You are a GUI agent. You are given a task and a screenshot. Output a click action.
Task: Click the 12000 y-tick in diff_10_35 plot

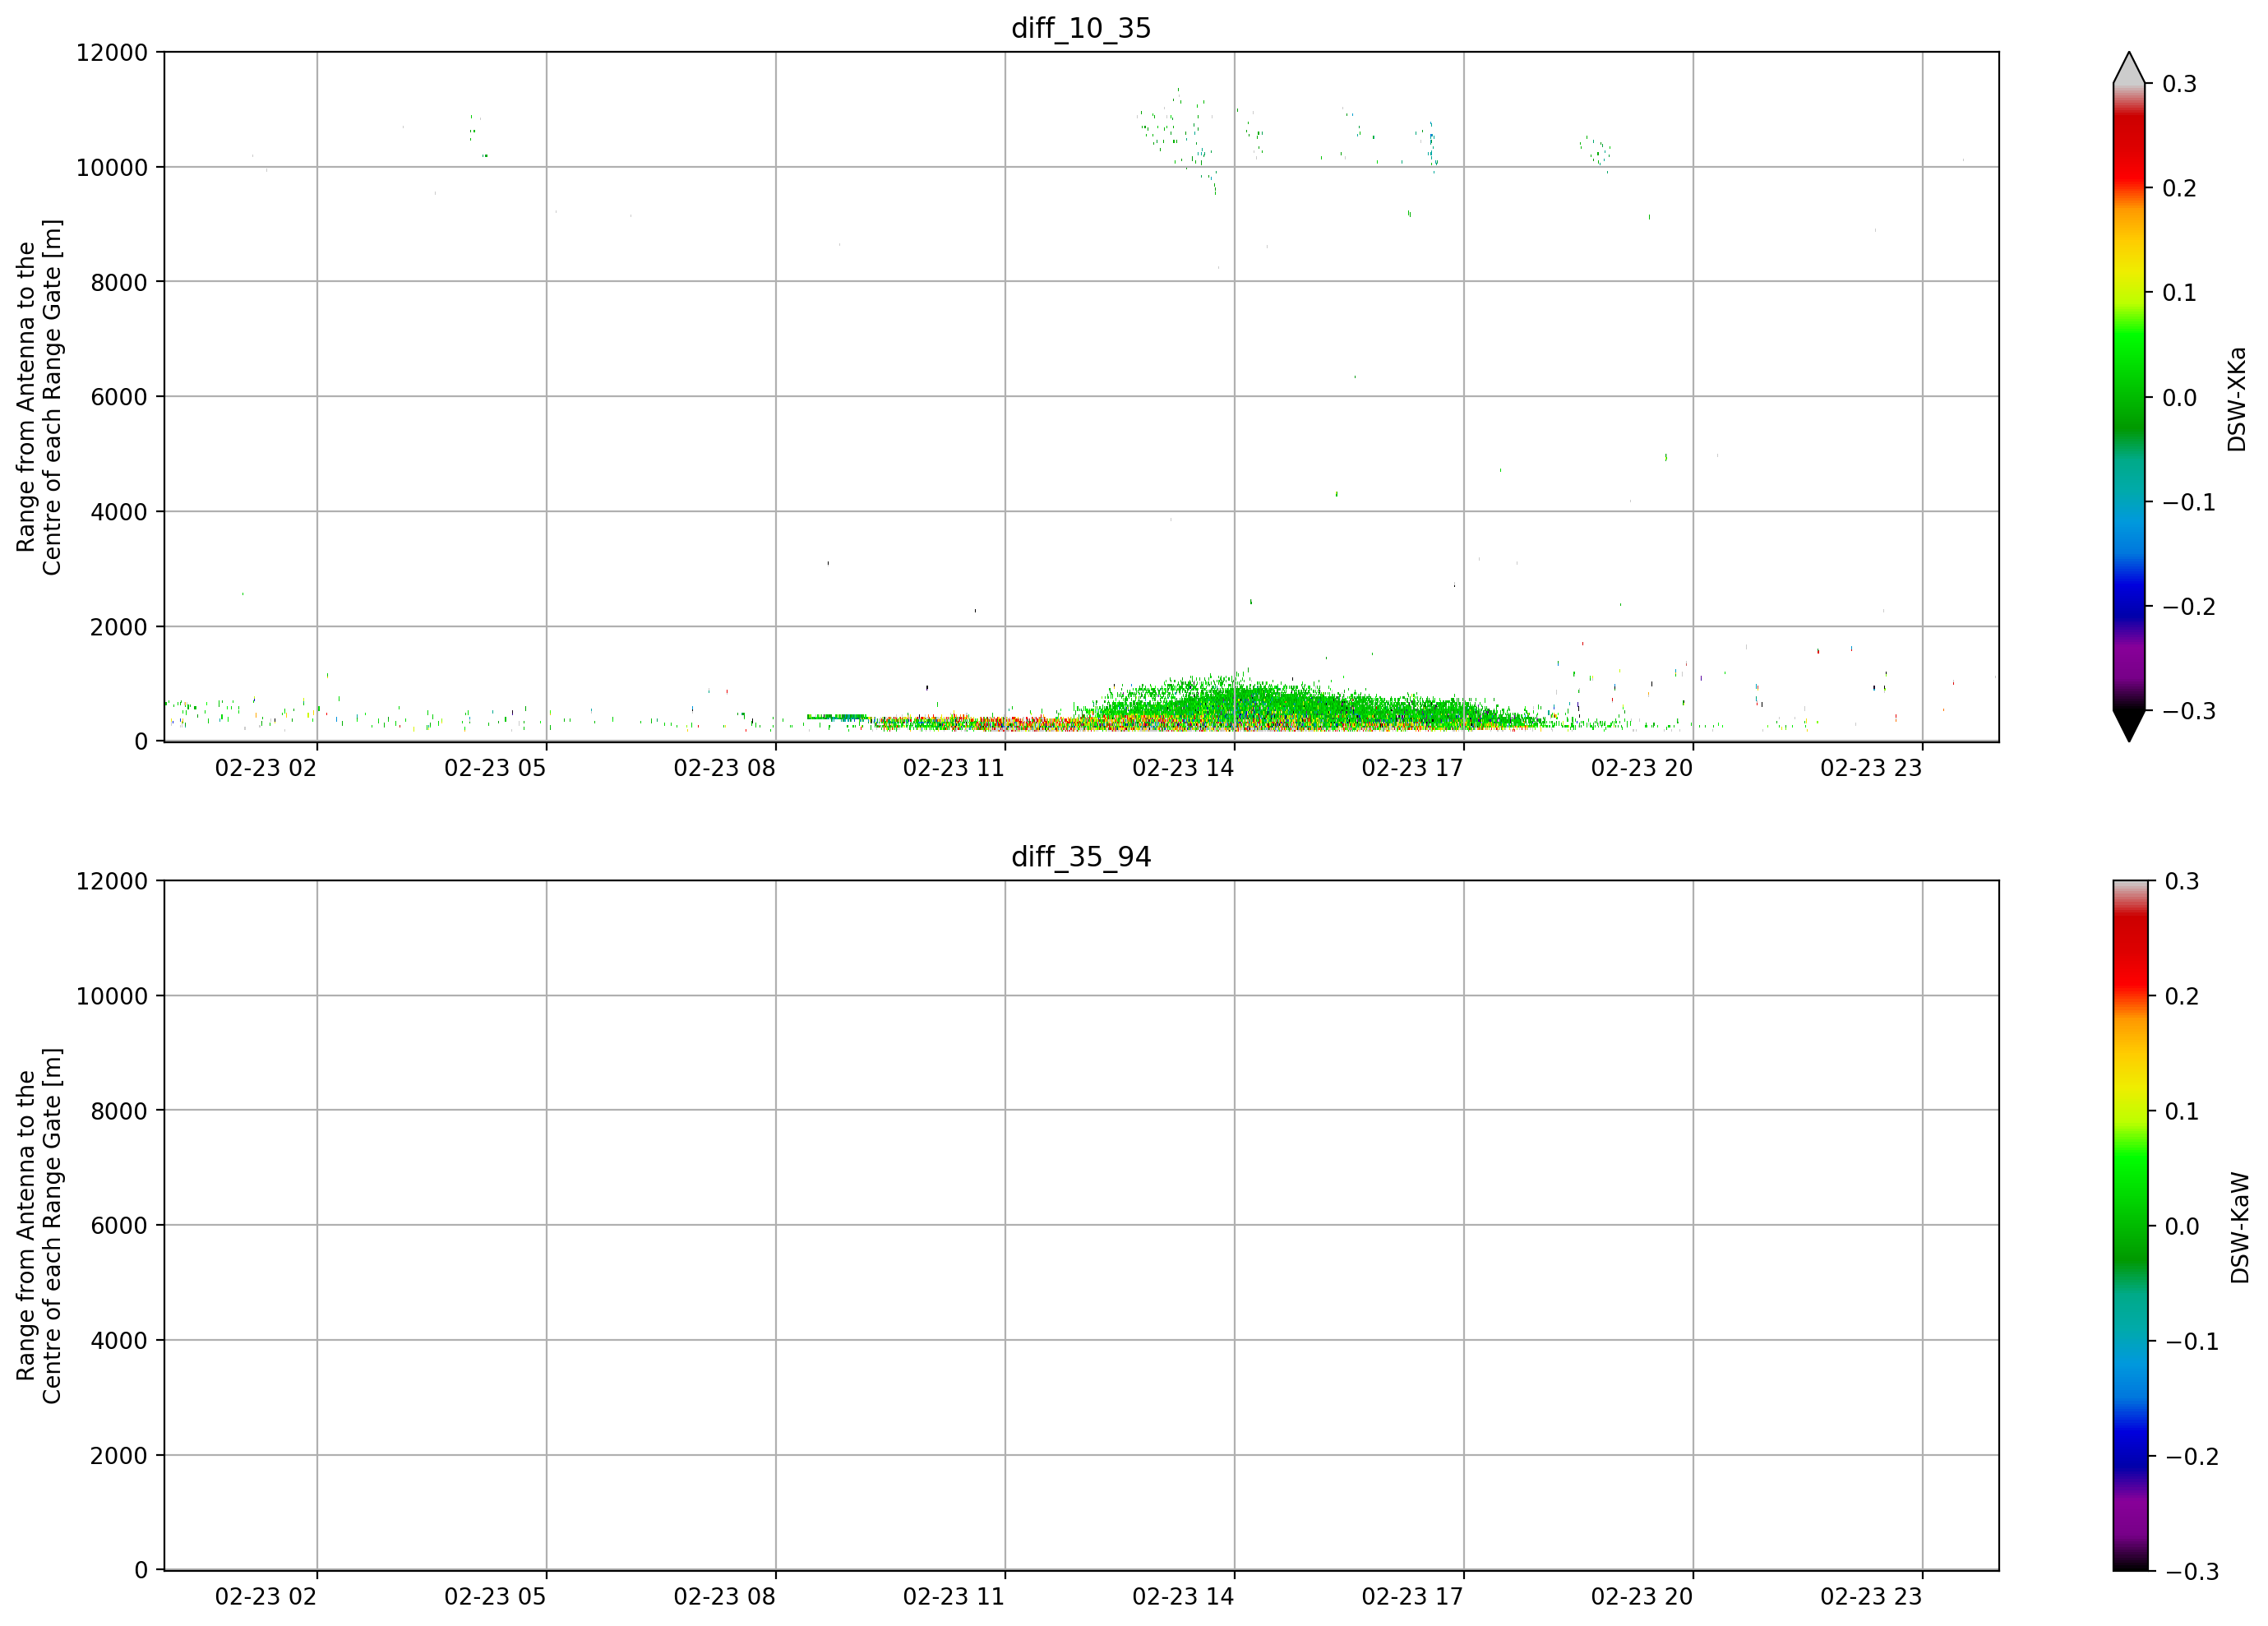112,52
